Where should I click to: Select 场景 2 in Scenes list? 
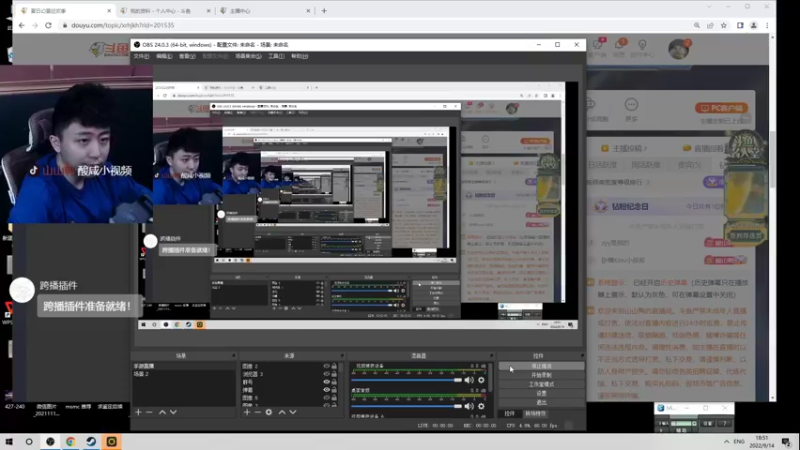[183, 374]
